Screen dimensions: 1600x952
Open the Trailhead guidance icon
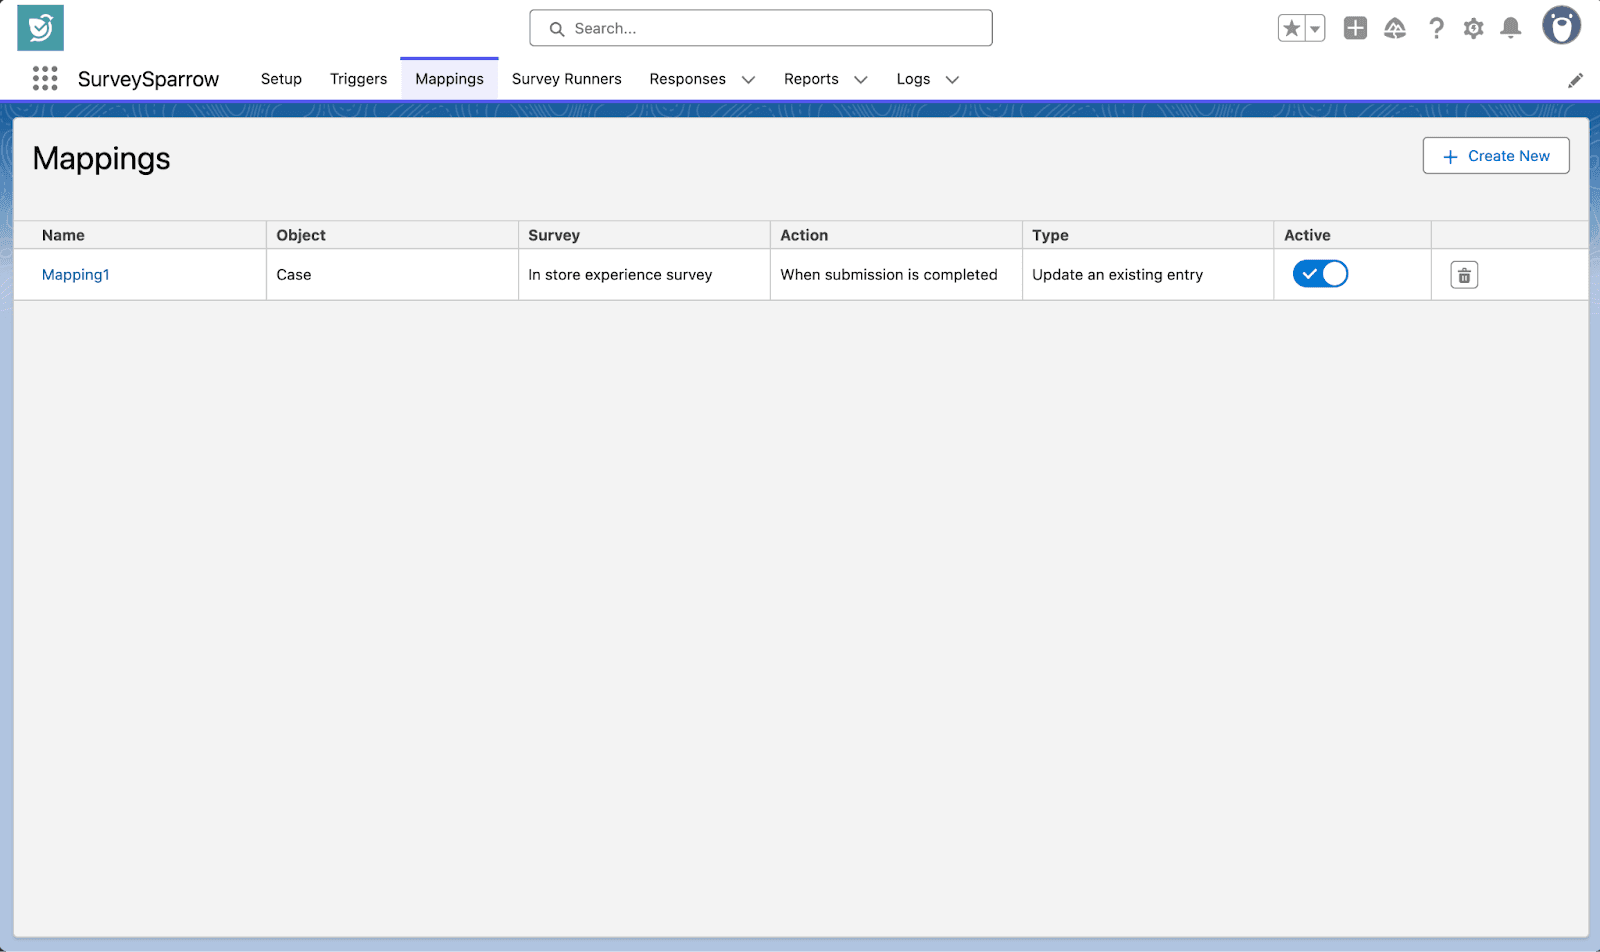click(x=1395, y=29)
